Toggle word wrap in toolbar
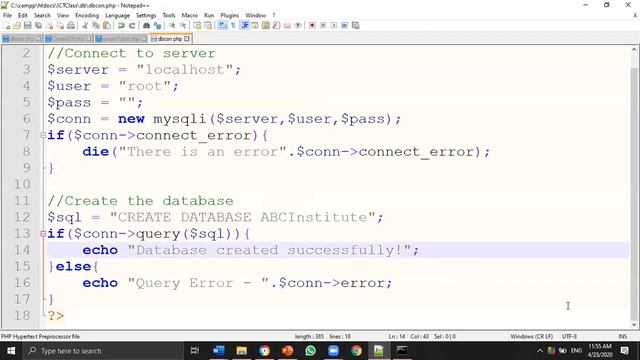The width and height of the screenshot is (640, 360). tap(222, 25)
